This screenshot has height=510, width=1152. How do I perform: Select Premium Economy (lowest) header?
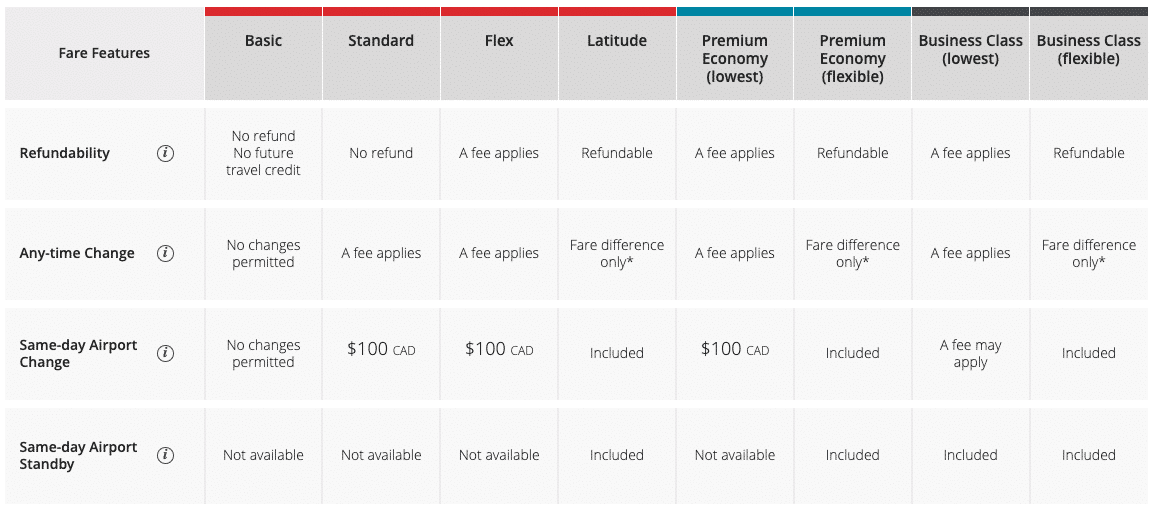735,58
